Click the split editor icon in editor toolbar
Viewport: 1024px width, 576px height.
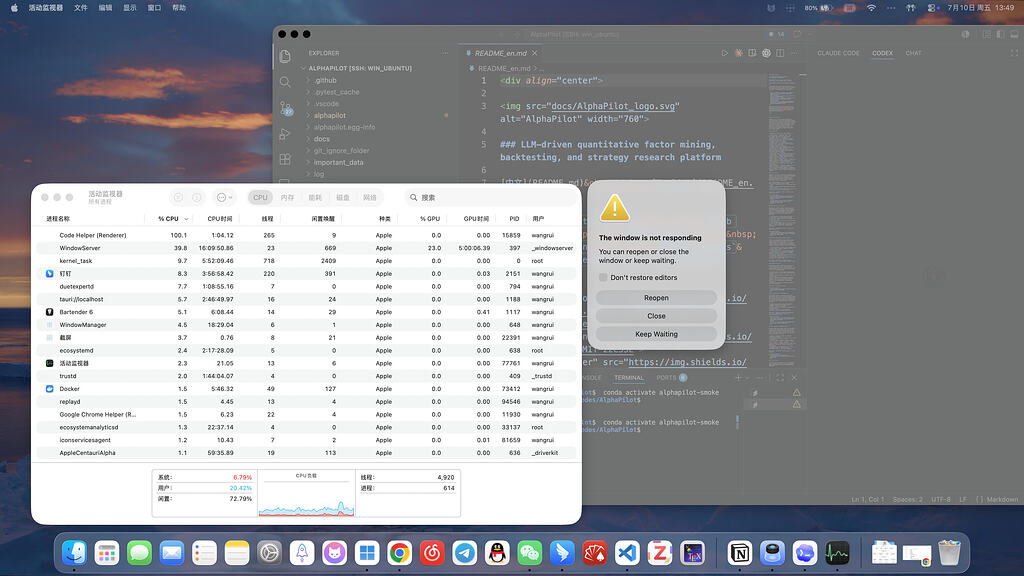[x=780, y=53]
